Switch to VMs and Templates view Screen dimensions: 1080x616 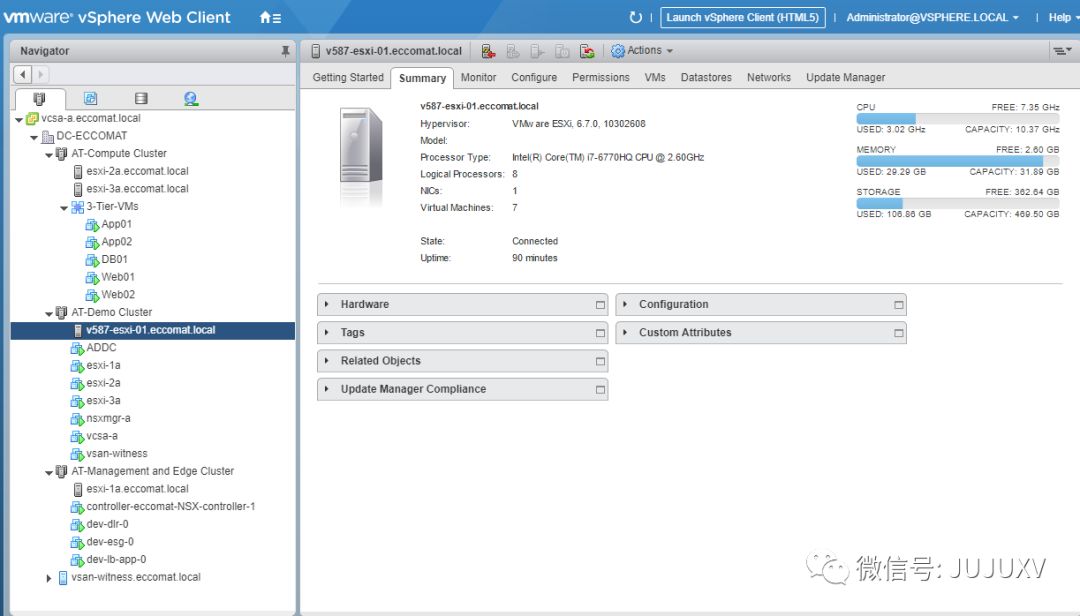pos(90,99)
